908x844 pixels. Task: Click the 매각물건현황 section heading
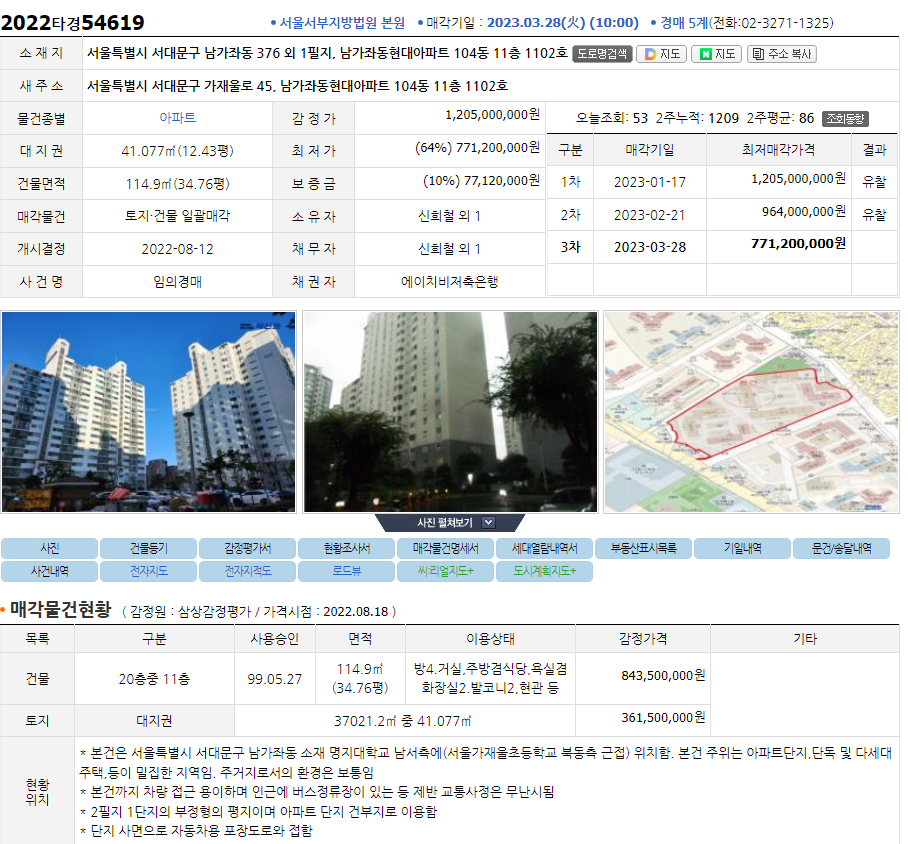(x=60, y=609)
